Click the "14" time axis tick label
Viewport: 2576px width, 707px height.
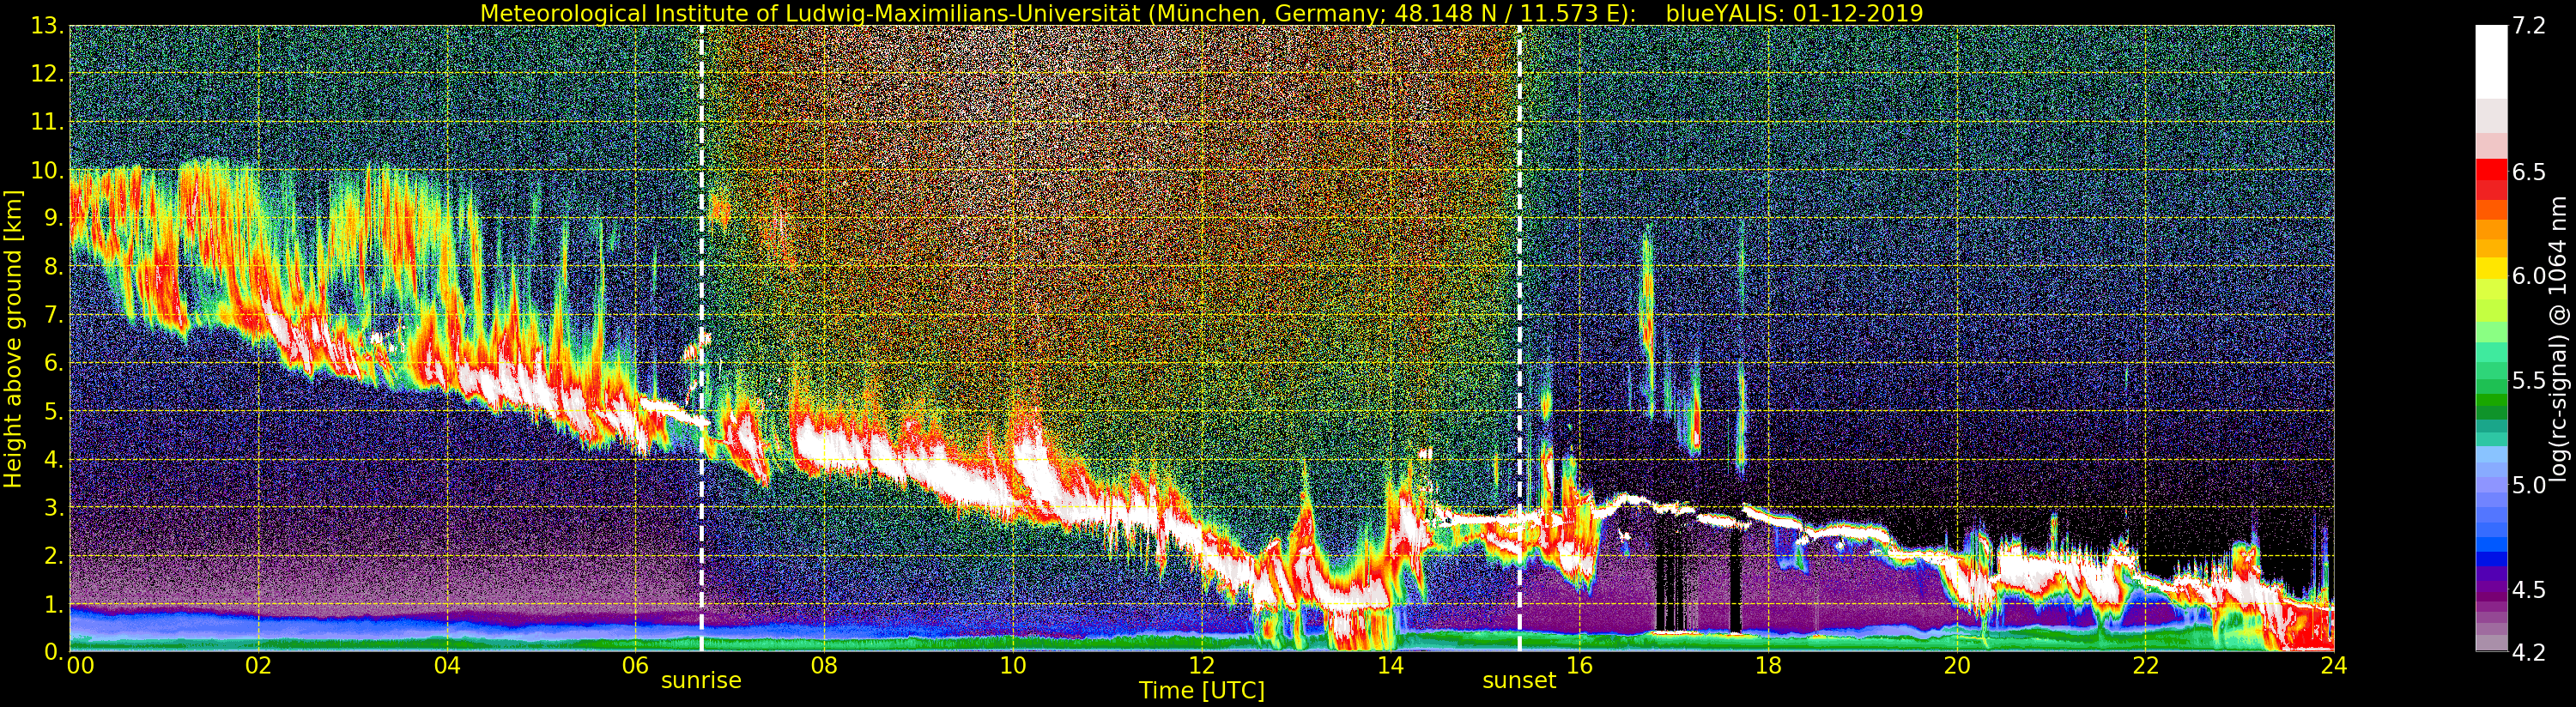[x=1390, y=665]
